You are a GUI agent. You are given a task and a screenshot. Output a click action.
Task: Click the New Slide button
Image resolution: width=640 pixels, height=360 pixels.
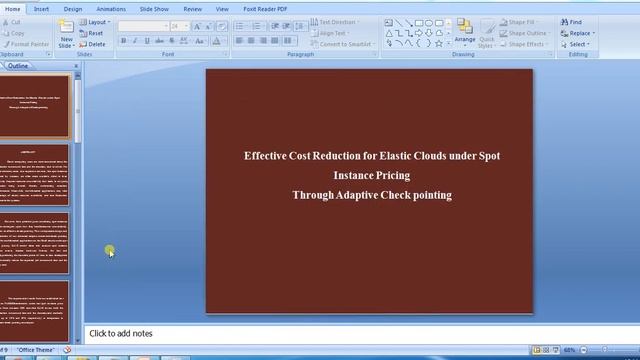[x=66, y=34]
